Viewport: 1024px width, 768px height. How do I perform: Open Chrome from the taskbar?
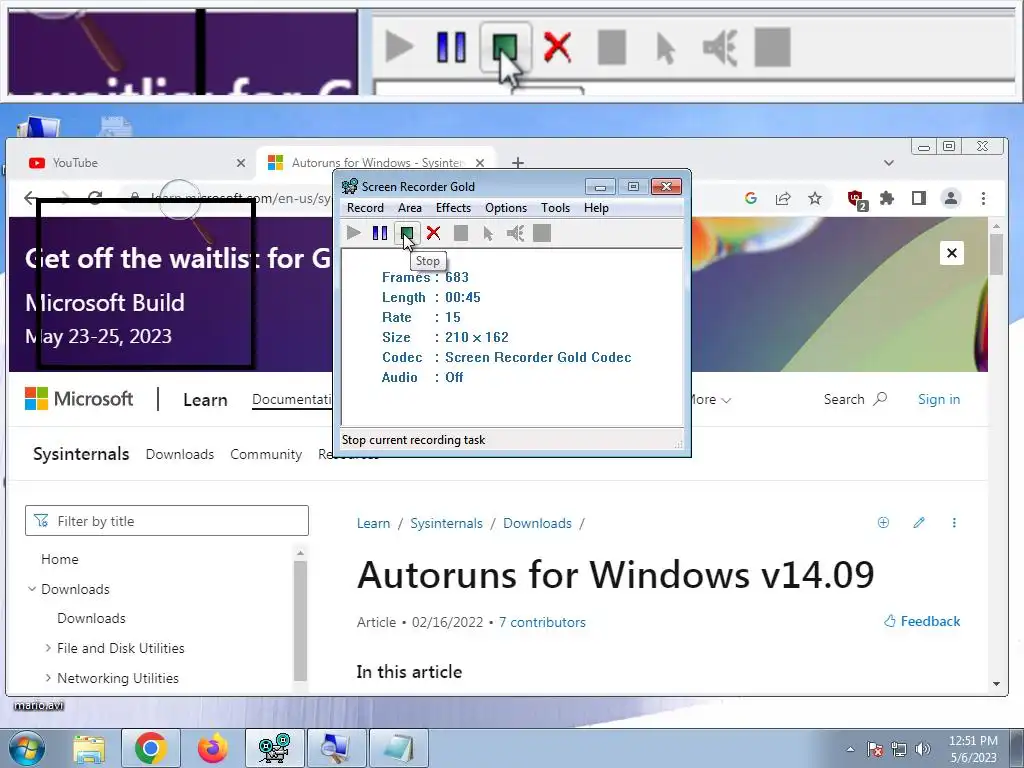click(x=150, y=748)
